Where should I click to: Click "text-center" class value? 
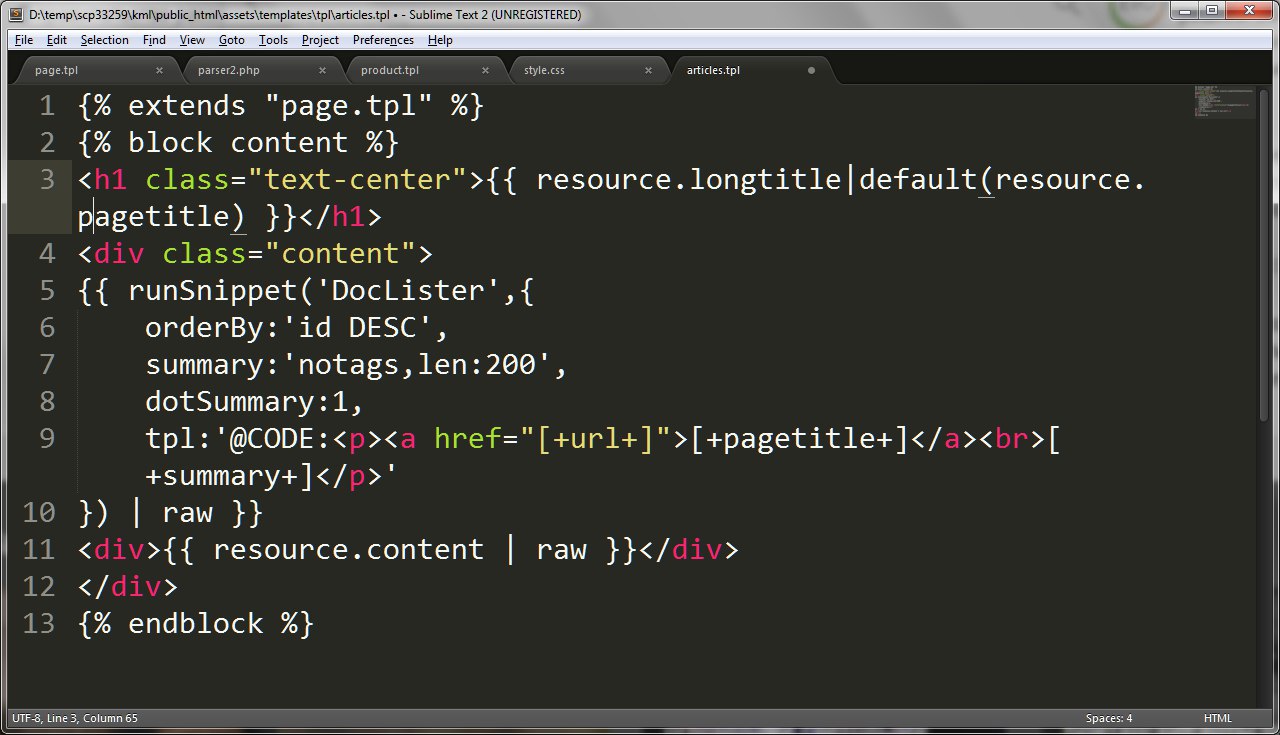tap(357, 180)
